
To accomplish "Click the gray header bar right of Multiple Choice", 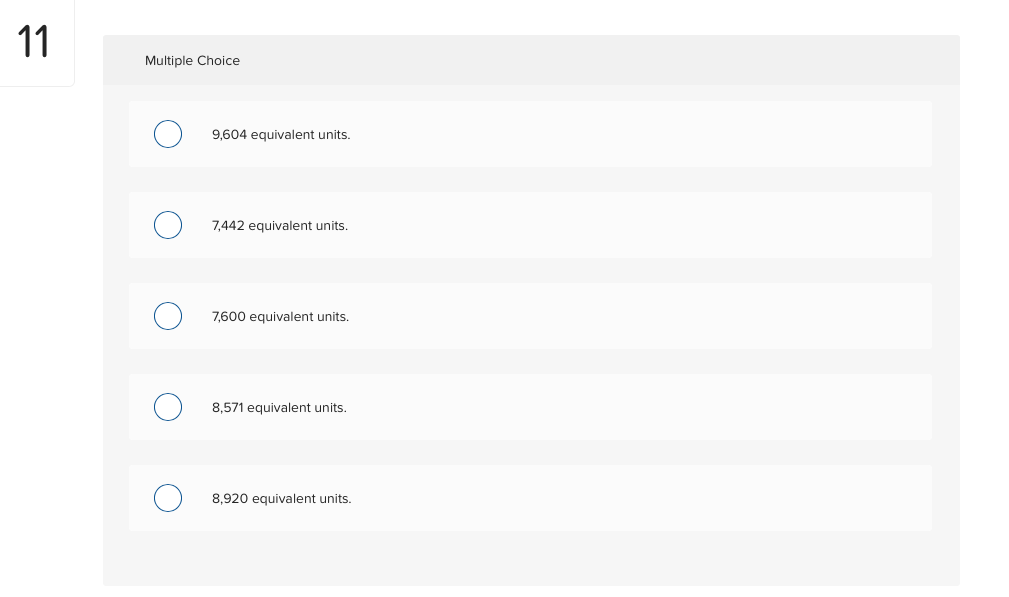I will [598, 60].
